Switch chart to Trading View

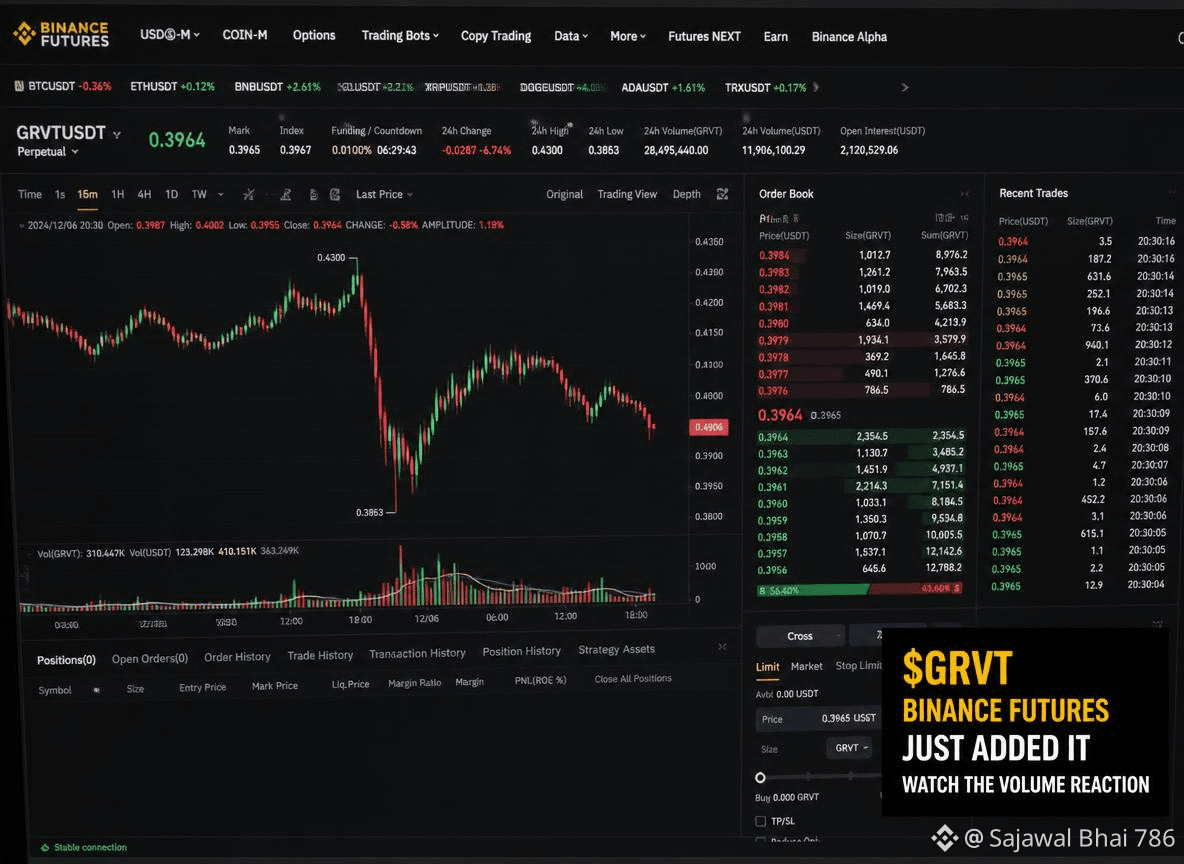[627, 194]
